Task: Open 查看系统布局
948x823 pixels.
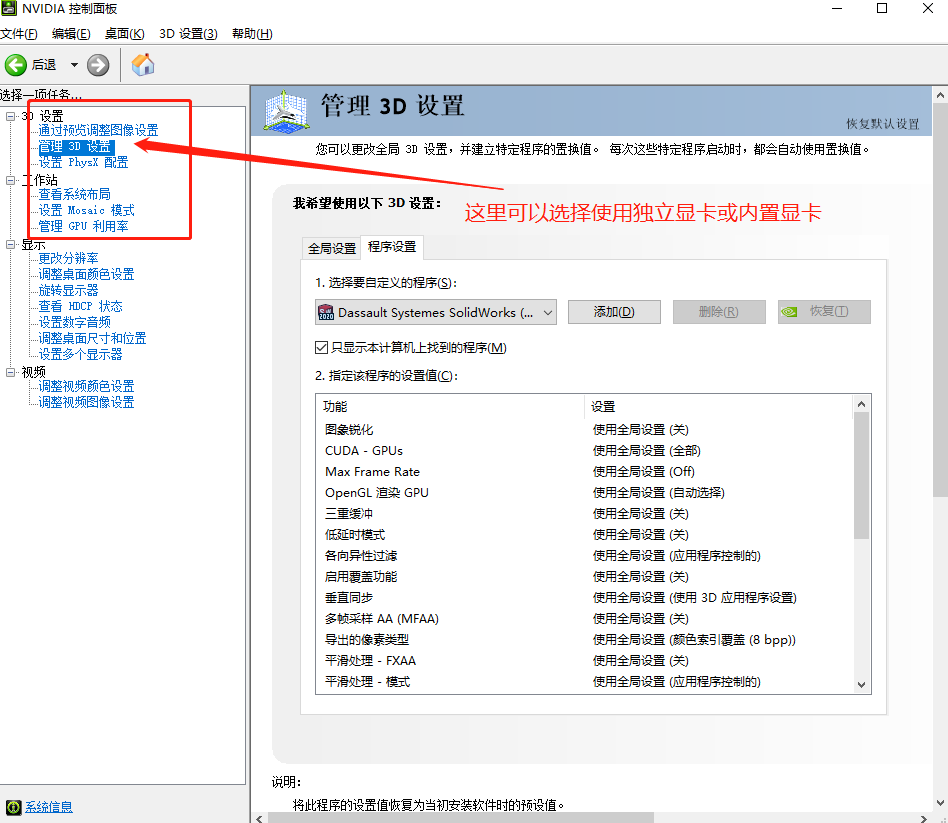Action: (74, 194)
